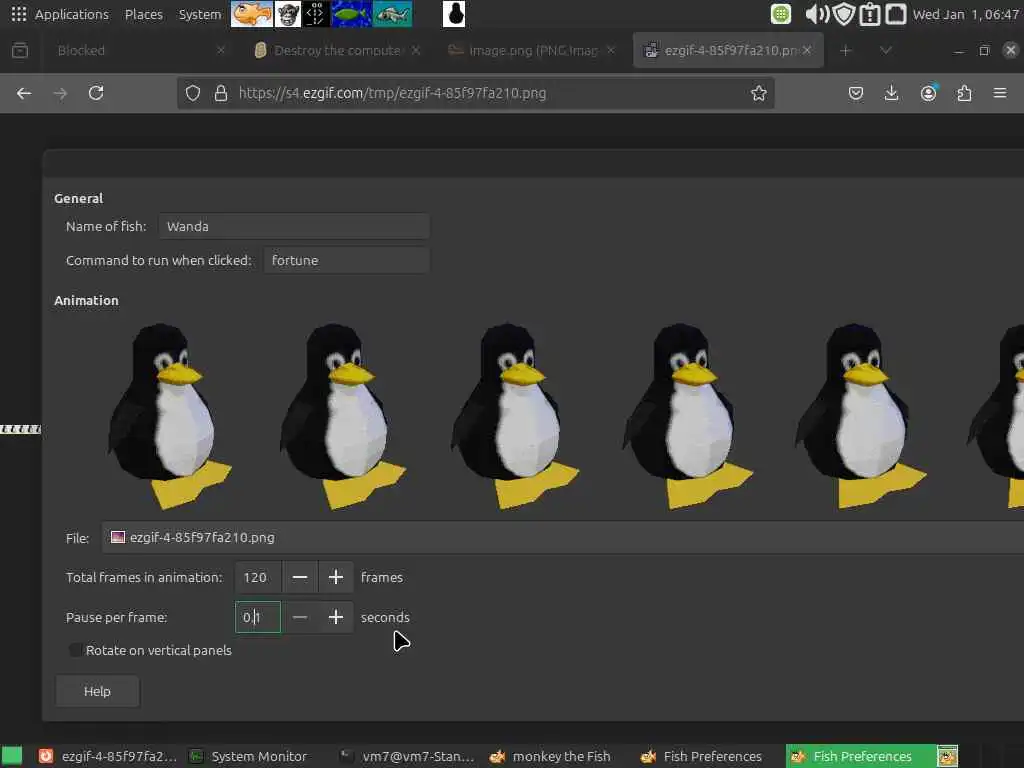Screen dimensions: 1024x768
Task: Reload the ezgif page
Action: coord(96,93)
